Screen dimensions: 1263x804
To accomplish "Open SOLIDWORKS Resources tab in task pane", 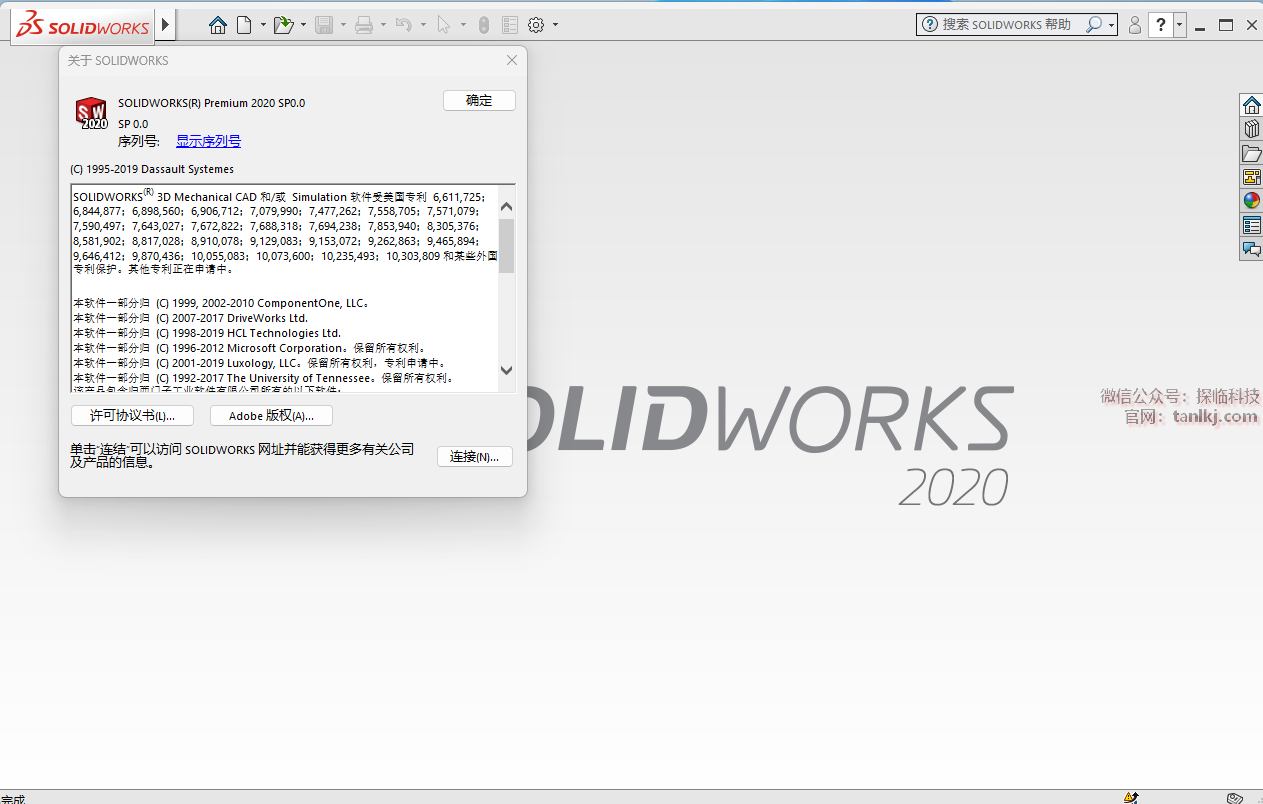I will coord(1251,105).
